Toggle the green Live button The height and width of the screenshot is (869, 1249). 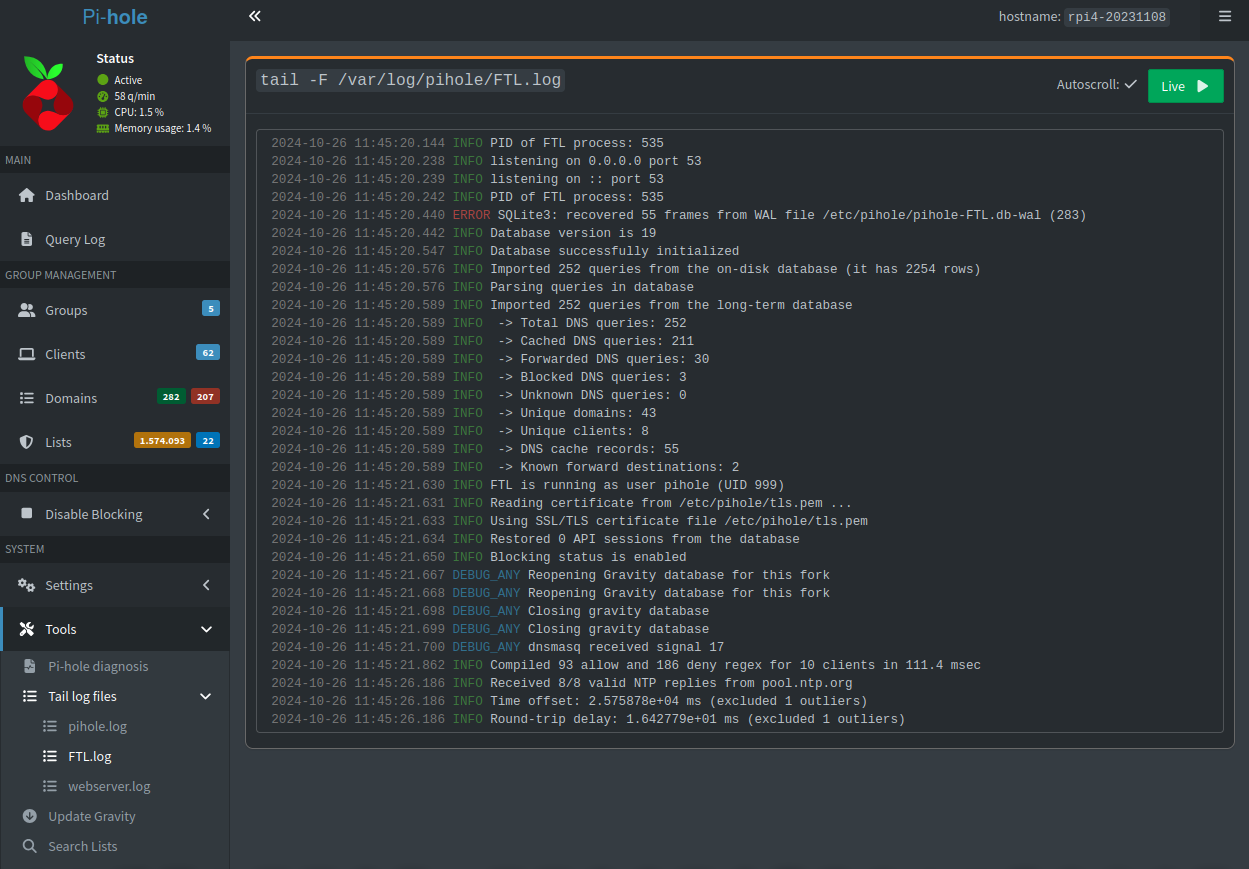point(1185,86)
